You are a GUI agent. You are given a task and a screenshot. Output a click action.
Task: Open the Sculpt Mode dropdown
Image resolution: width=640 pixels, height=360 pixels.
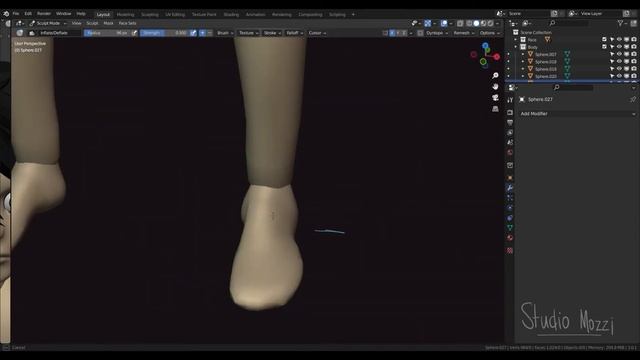[x=48, y=23]
